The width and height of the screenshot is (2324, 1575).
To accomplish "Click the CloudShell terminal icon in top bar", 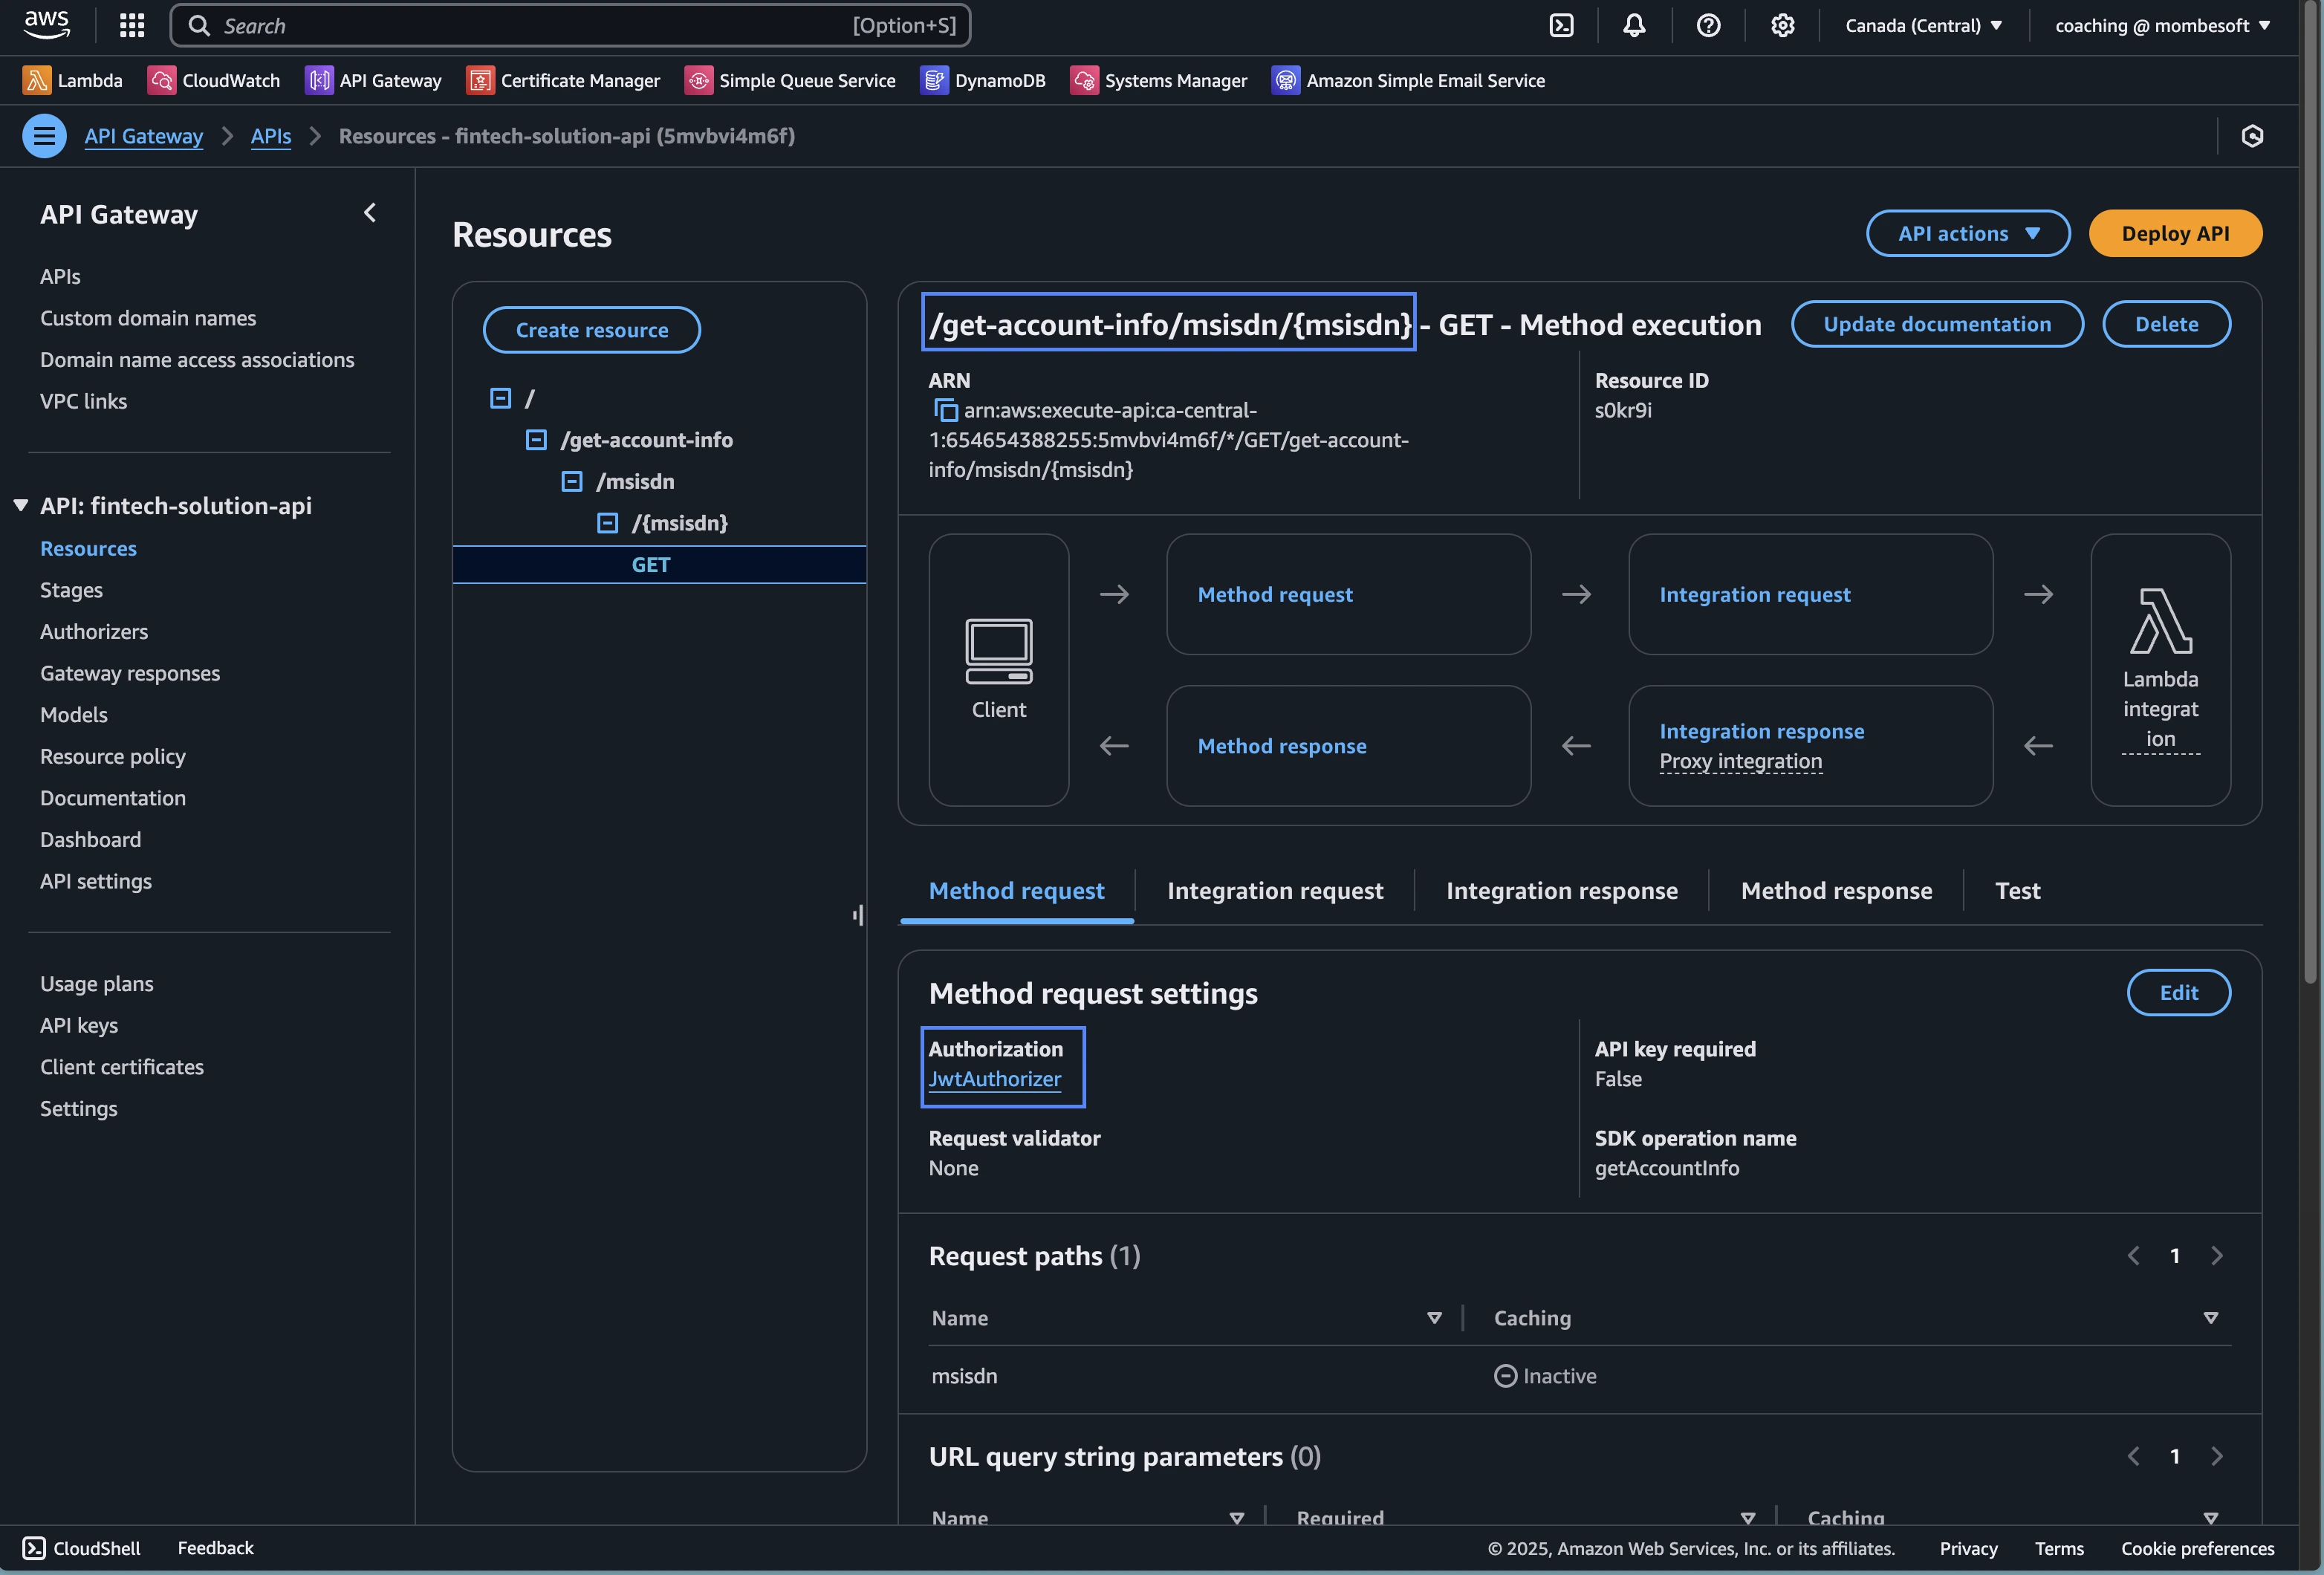I will 1561,26.
